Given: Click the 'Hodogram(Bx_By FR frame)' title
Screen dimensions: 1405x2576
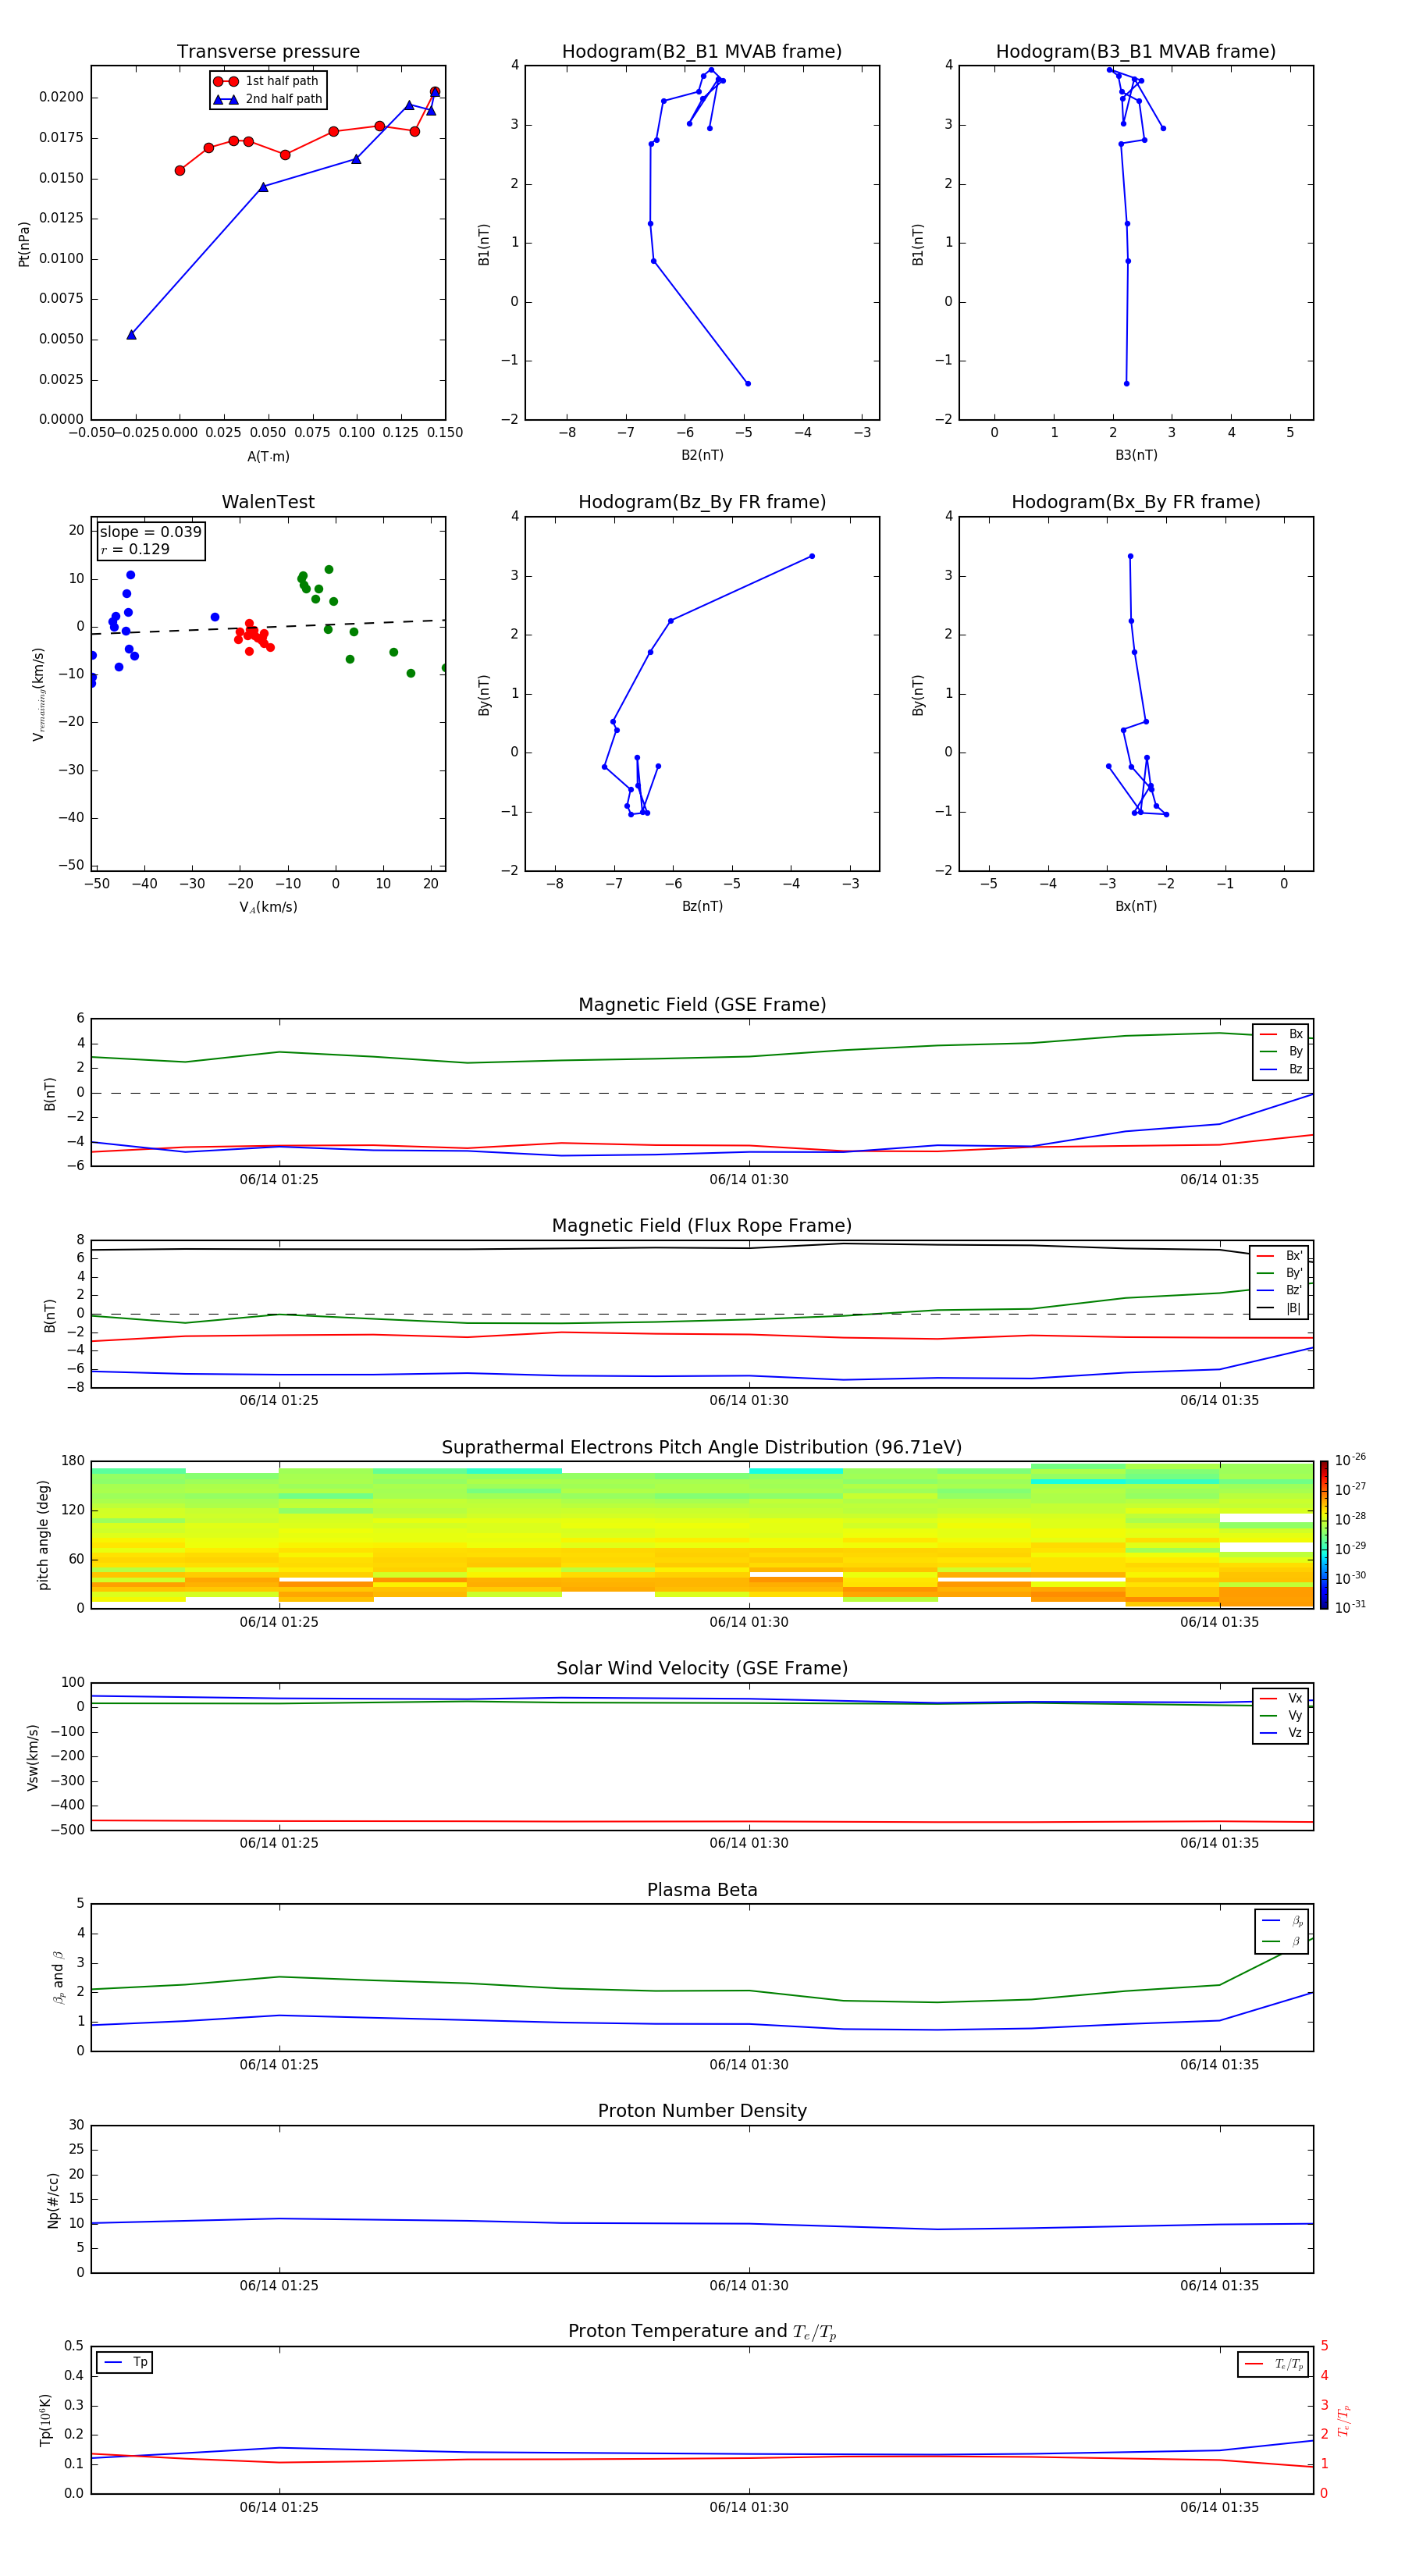Looking at the screenshot, I should coord(1136,502).
